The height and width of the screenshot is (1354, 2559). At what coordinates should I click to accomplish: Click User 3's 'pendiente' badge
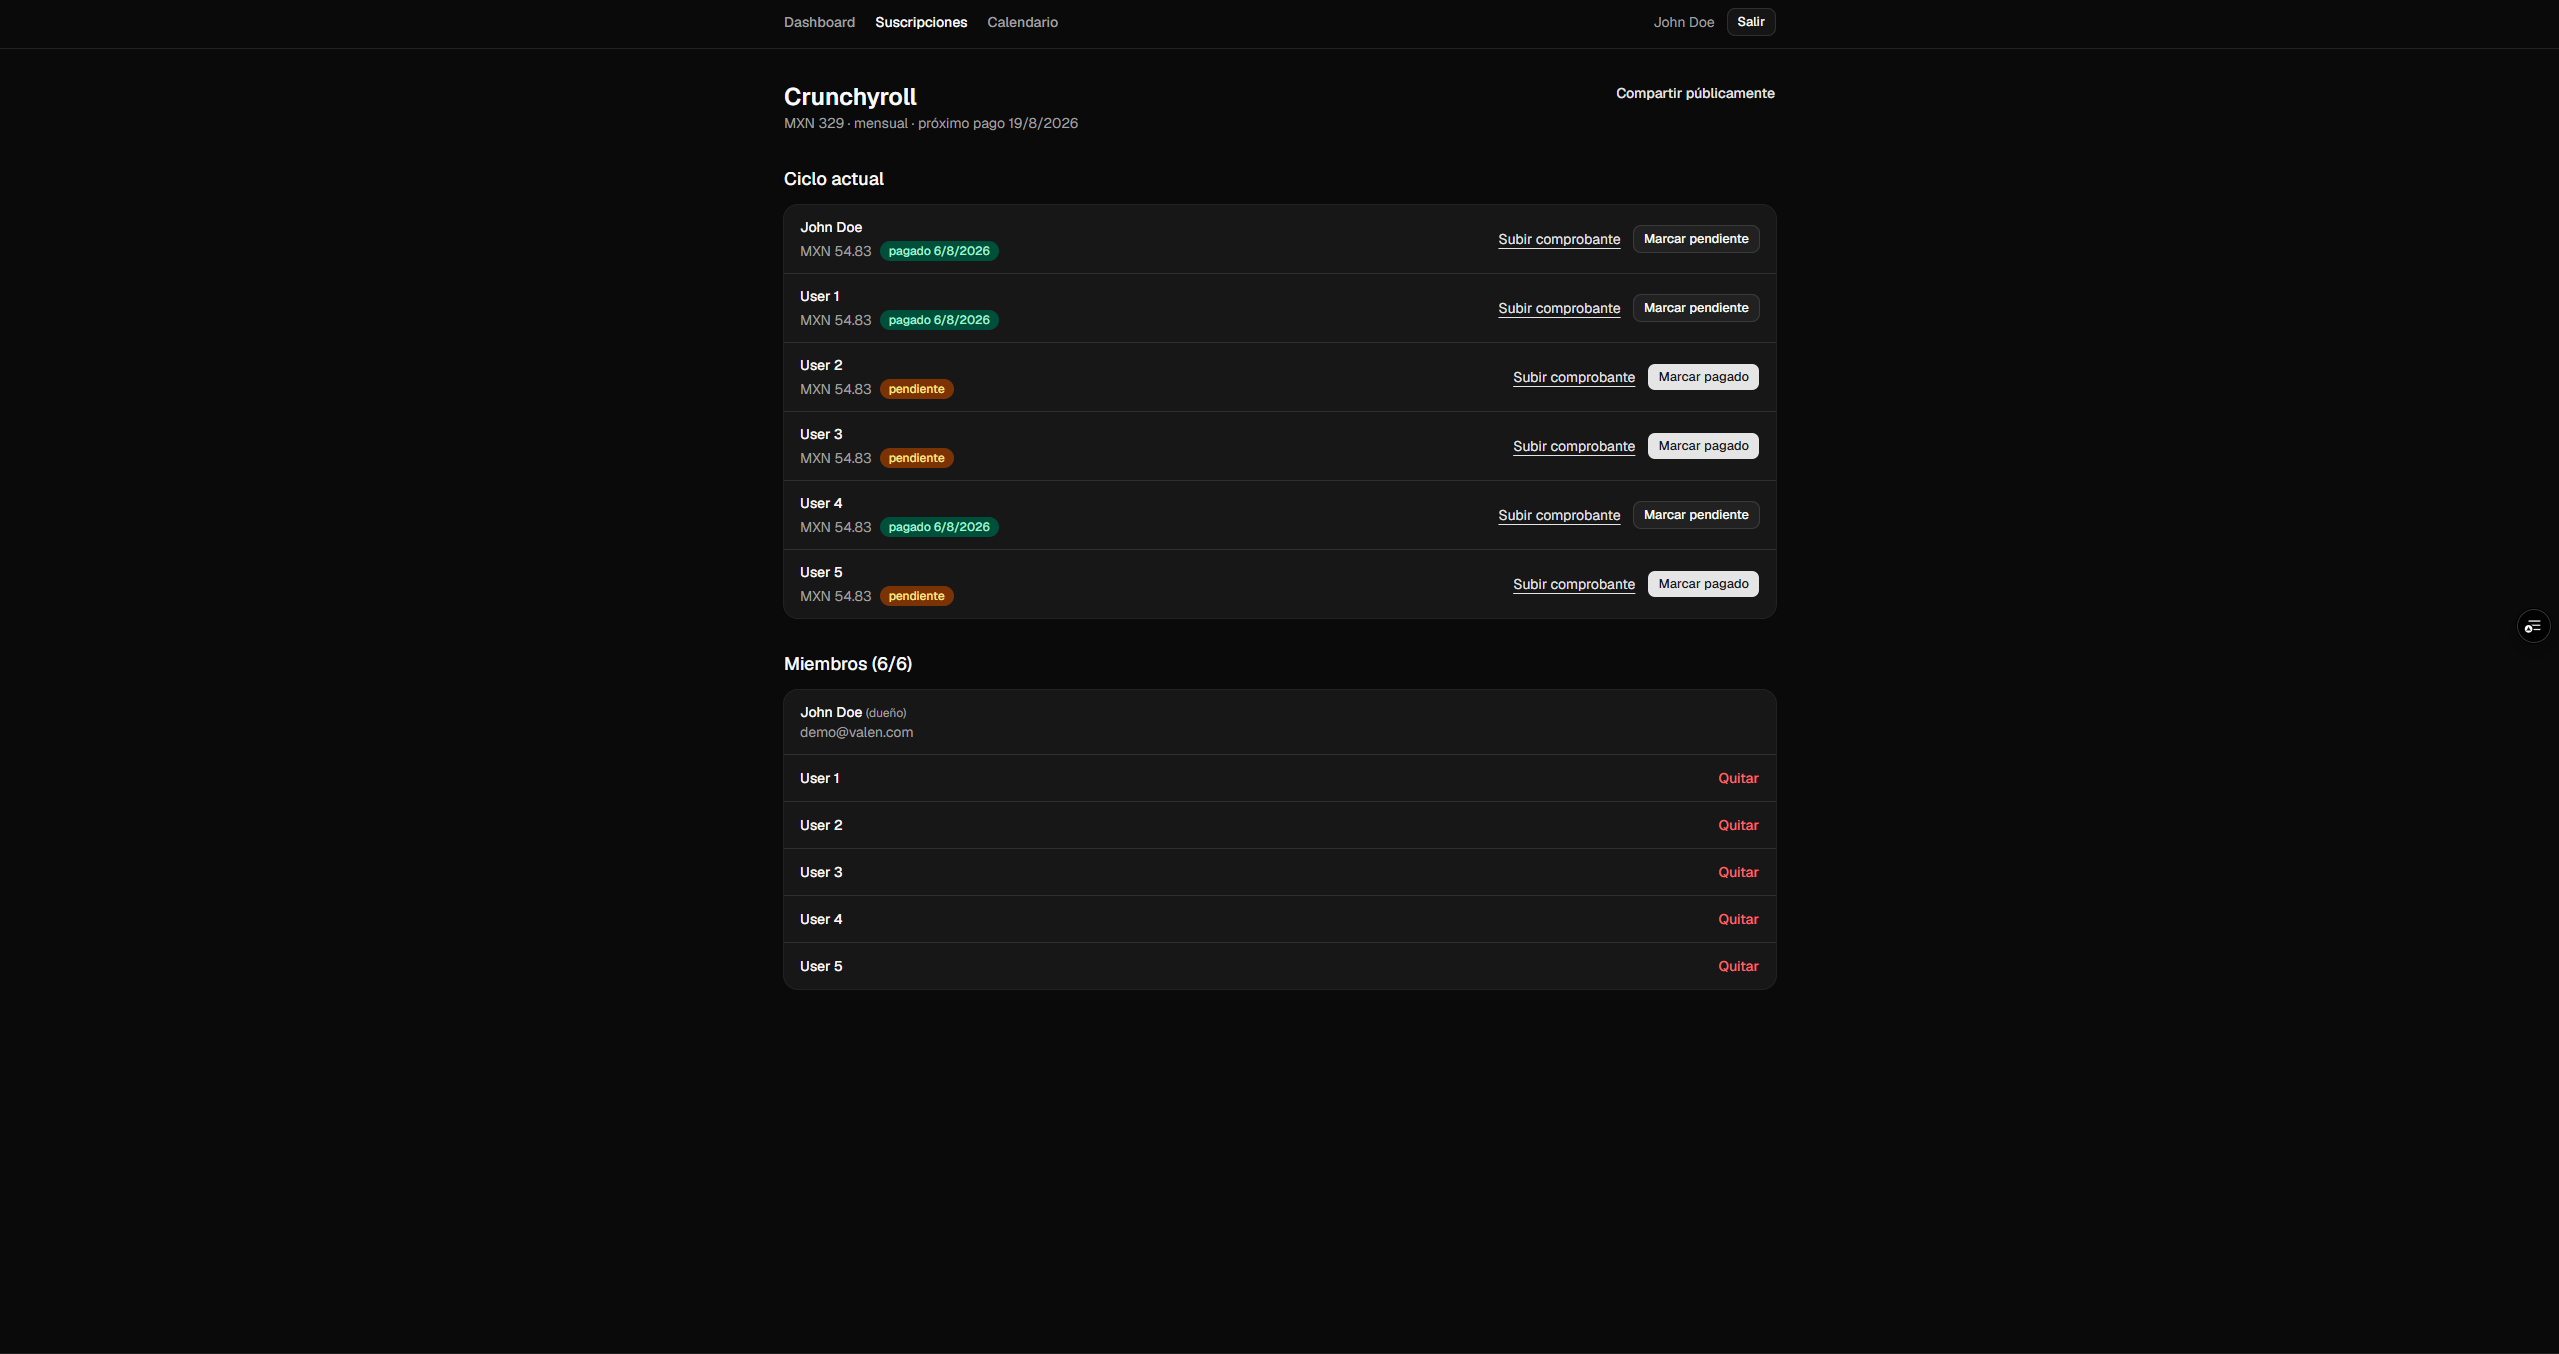click(x=916, y=458)
